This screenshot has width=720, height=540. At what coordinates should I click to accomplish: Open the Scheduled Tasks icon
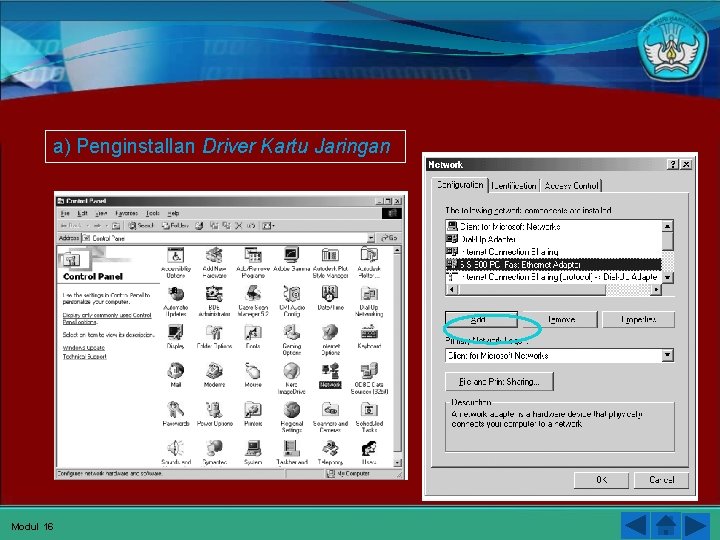369,417
